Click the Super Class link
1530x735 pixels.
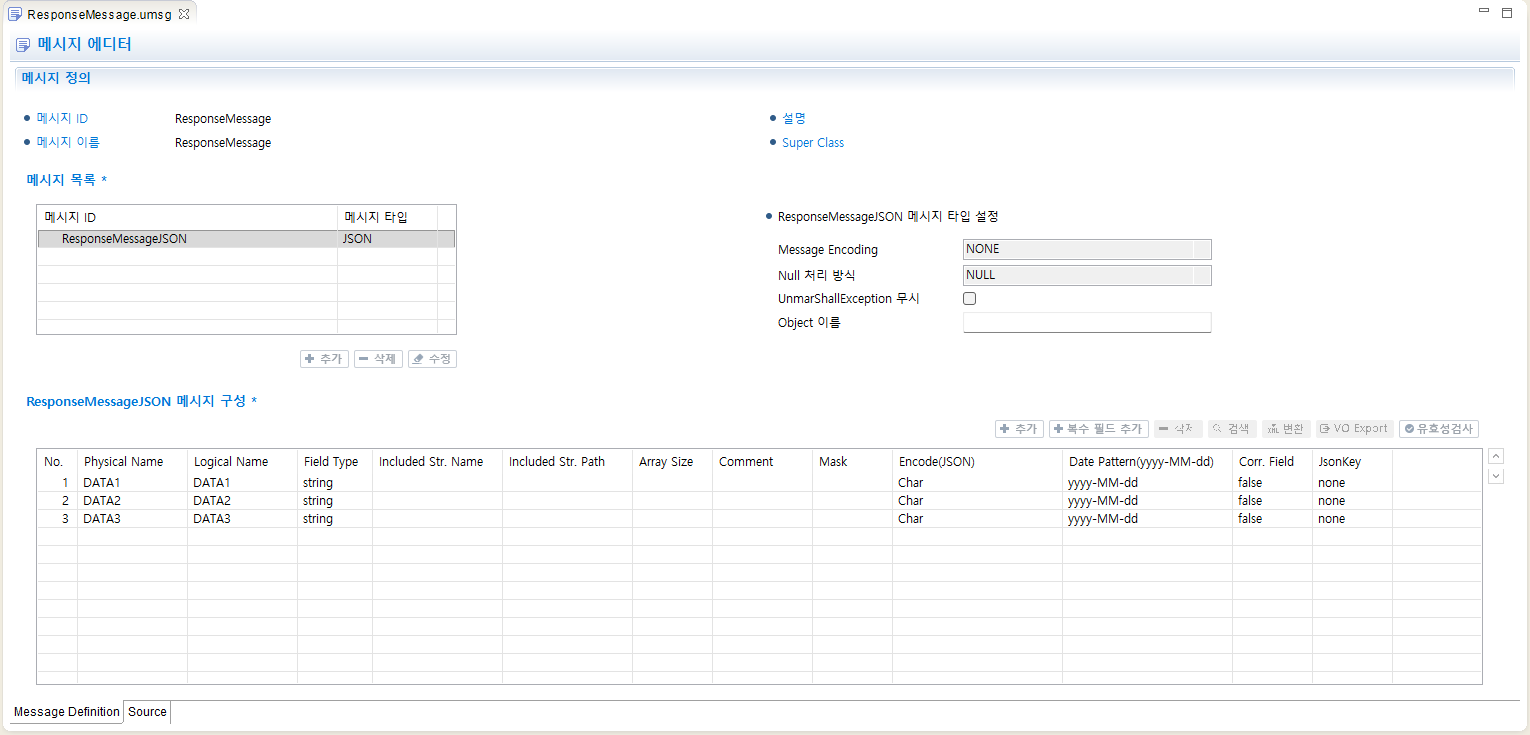[813, 142]
